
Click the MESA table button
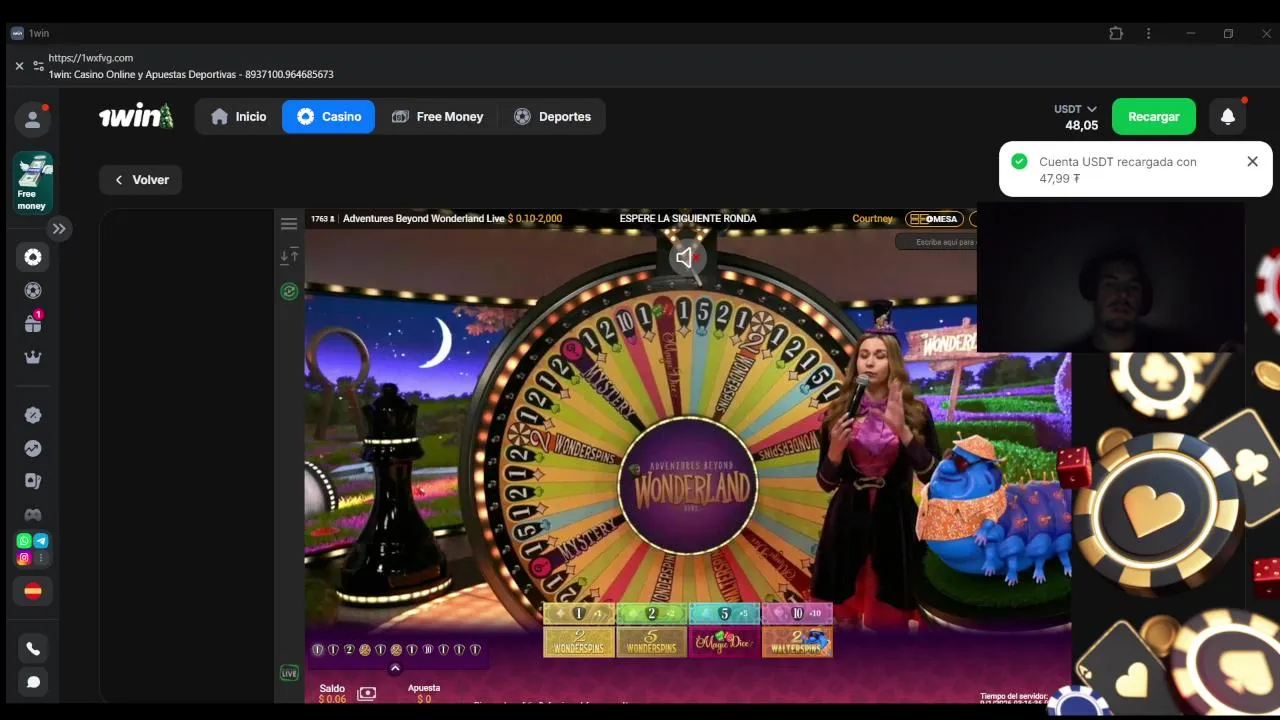coord(933,218)
